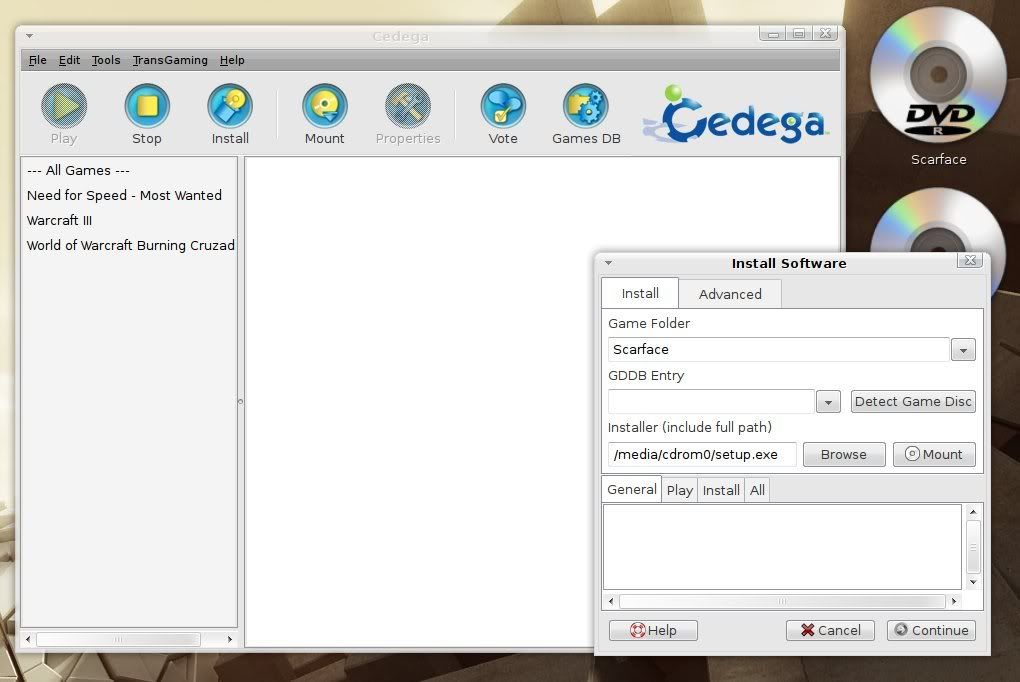1020x682 pixels.
Task: Switch to the All log tab
Action: (x=757, y=490)
